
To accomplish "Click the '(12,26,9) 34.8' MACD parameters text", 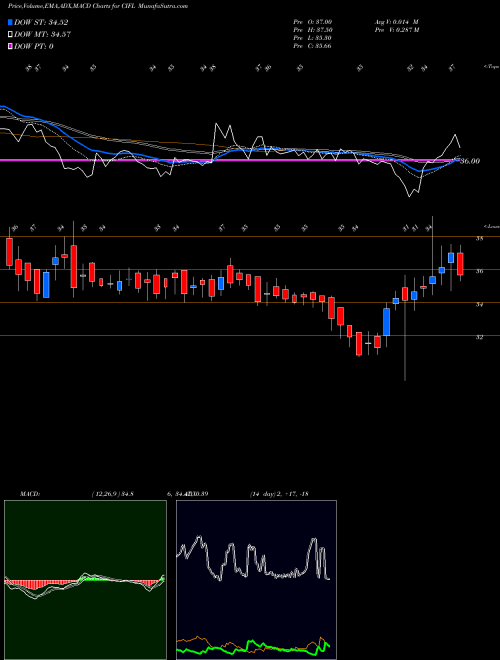I will (x=113, y=494).
